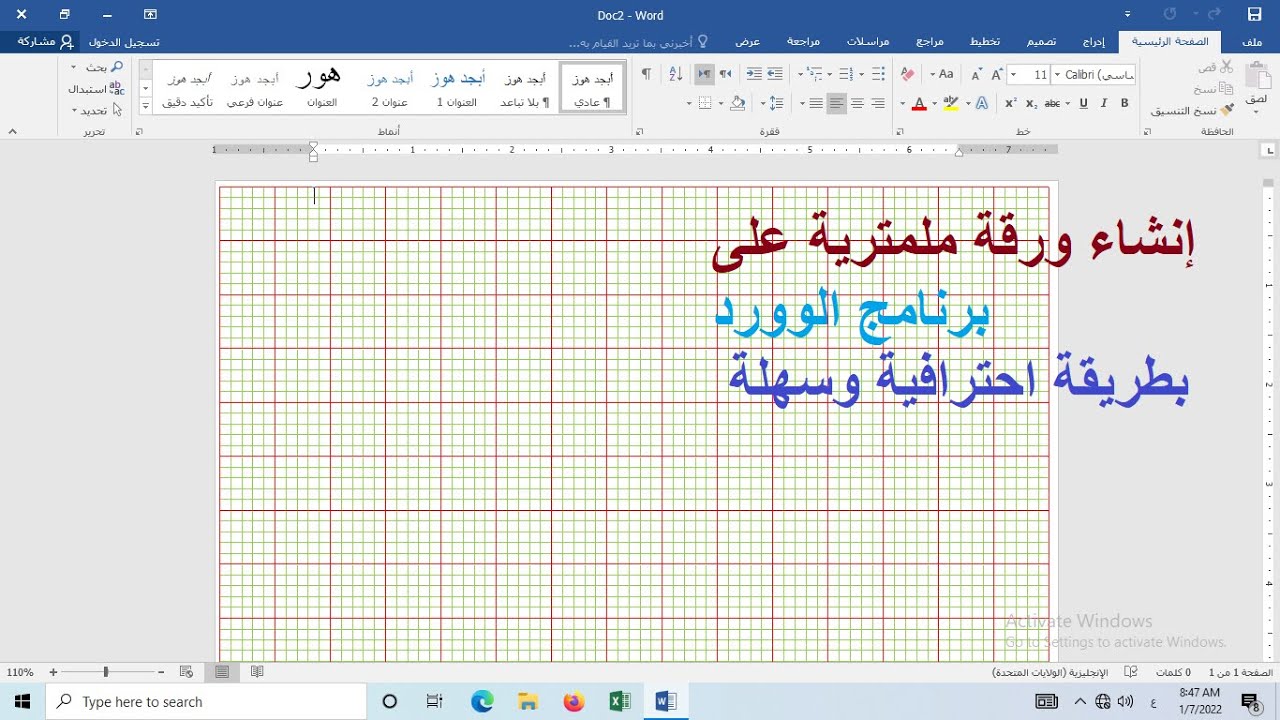
Task: Click the Clear All Formatting eraser icon
Action: tap(907, 74)
